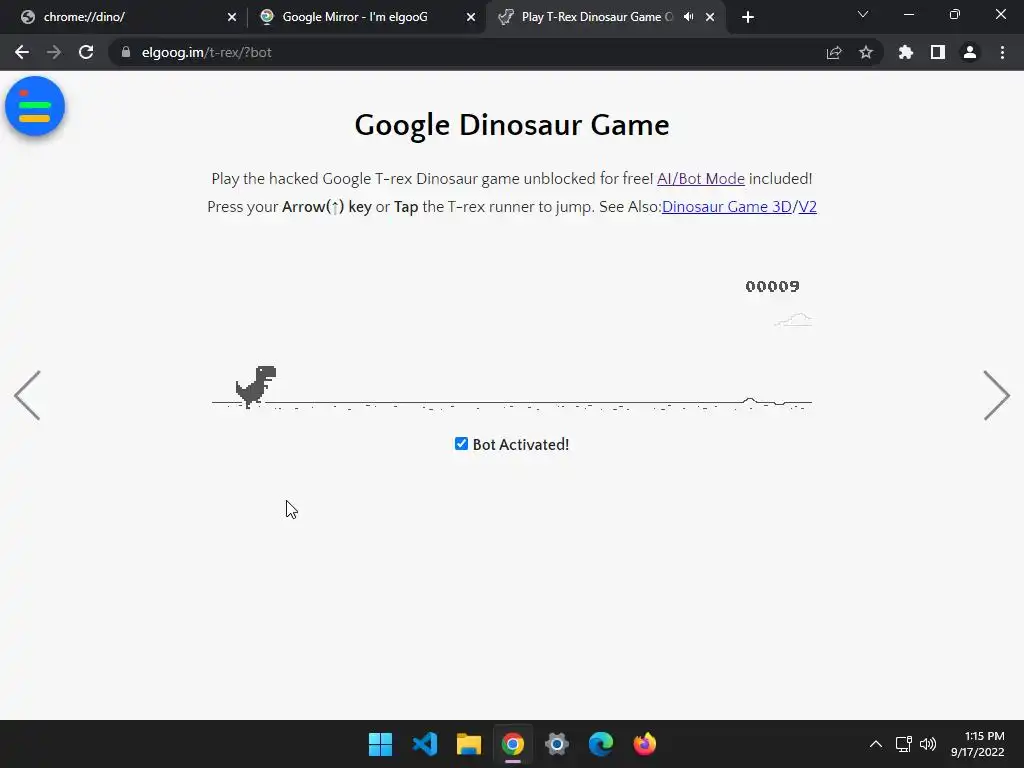
Task: Toggle the browser side panel
Action: click(938, 52)
